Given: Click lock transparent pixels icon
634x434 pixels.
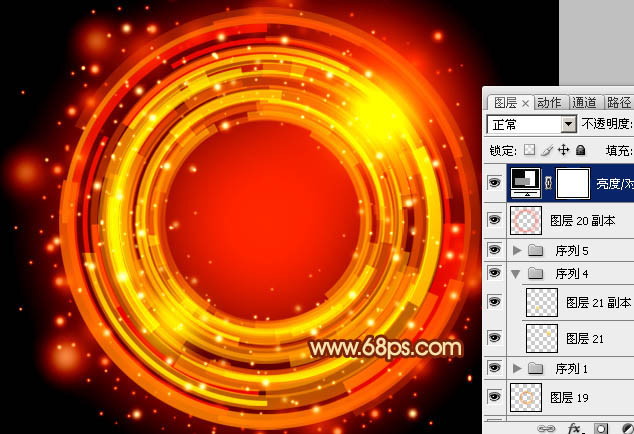Looking at the screenshot, I should pos(530,150).
